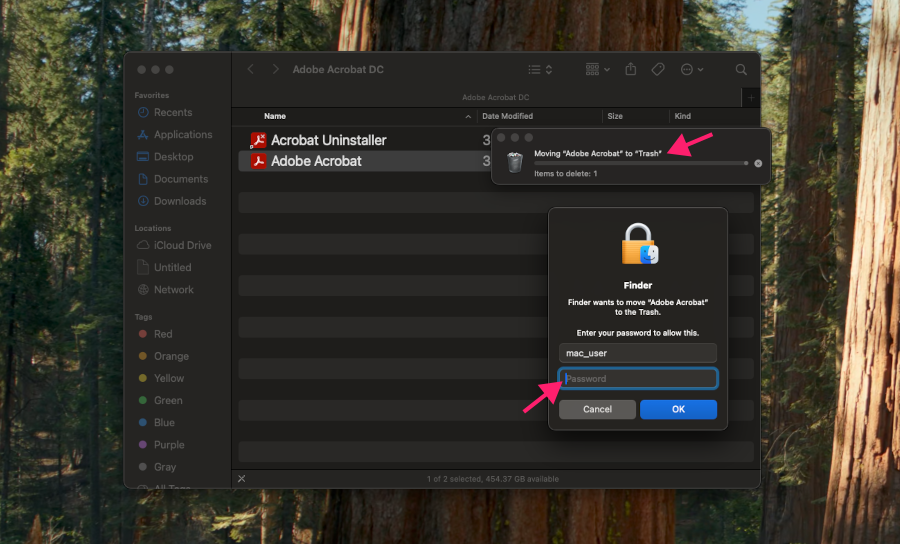Click the Recents clock icon
The width and height of the screenshot is (900, 544).
point(143,112)
